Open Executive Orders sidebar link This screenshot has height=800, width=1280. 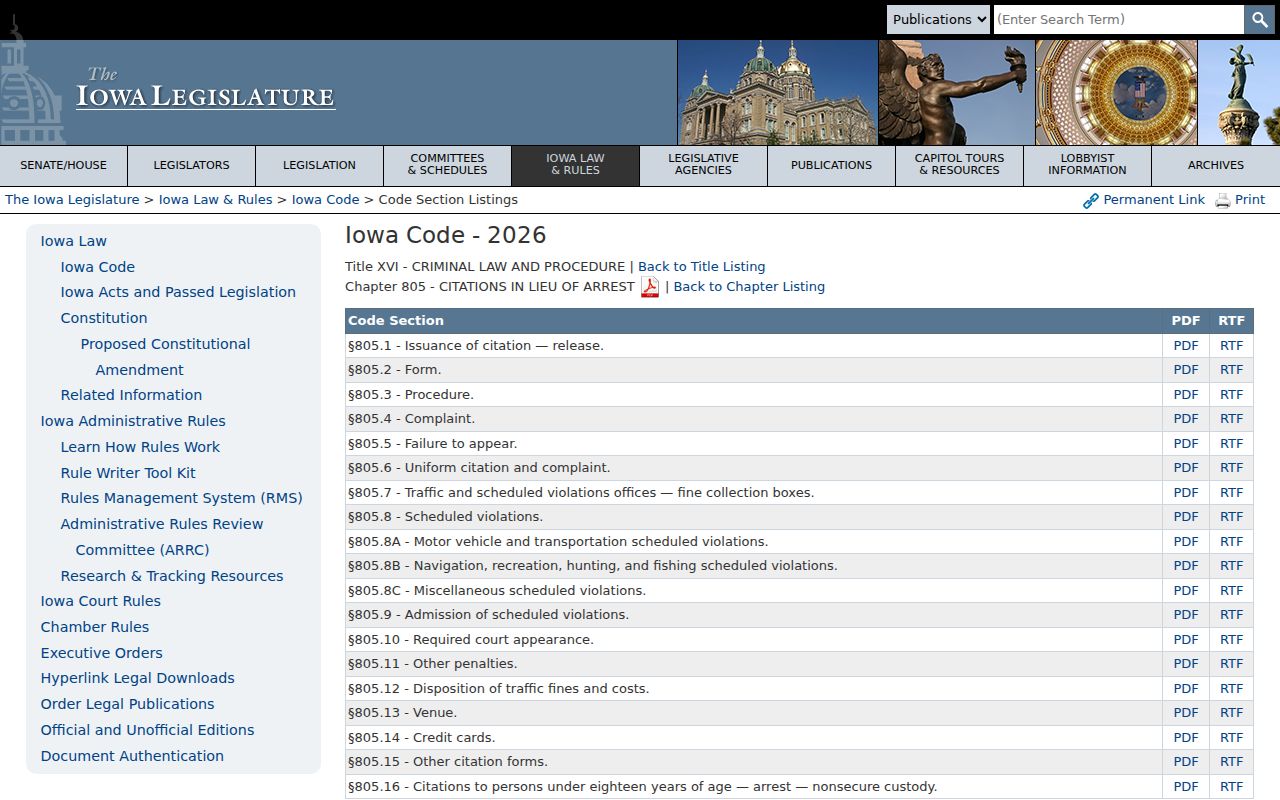click(x=101, y=653)
